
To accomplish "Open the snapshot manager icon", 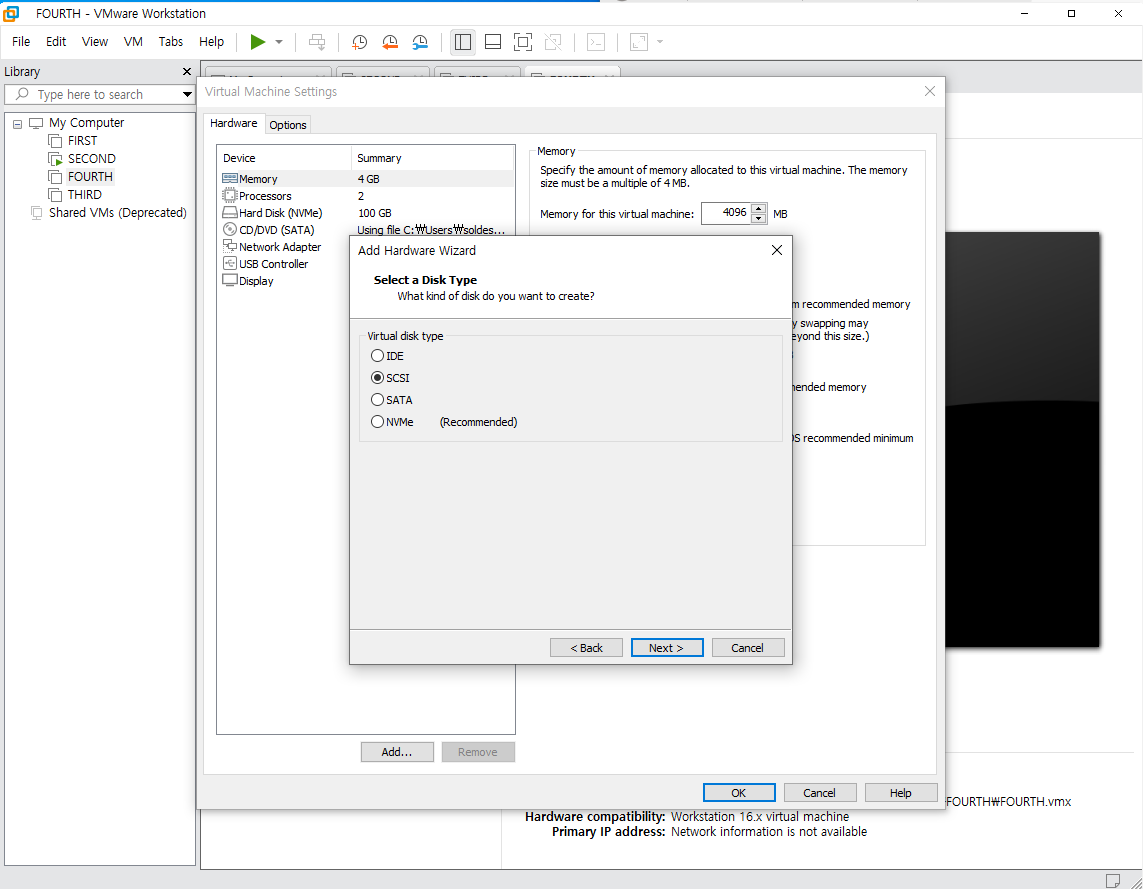I will point(420,42).
